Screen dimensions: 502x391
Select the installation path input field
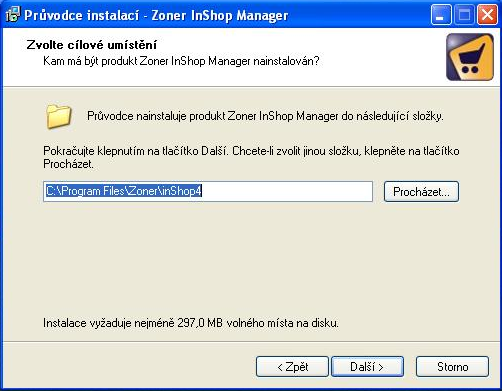pyautogui.click(x=208, y=191)
